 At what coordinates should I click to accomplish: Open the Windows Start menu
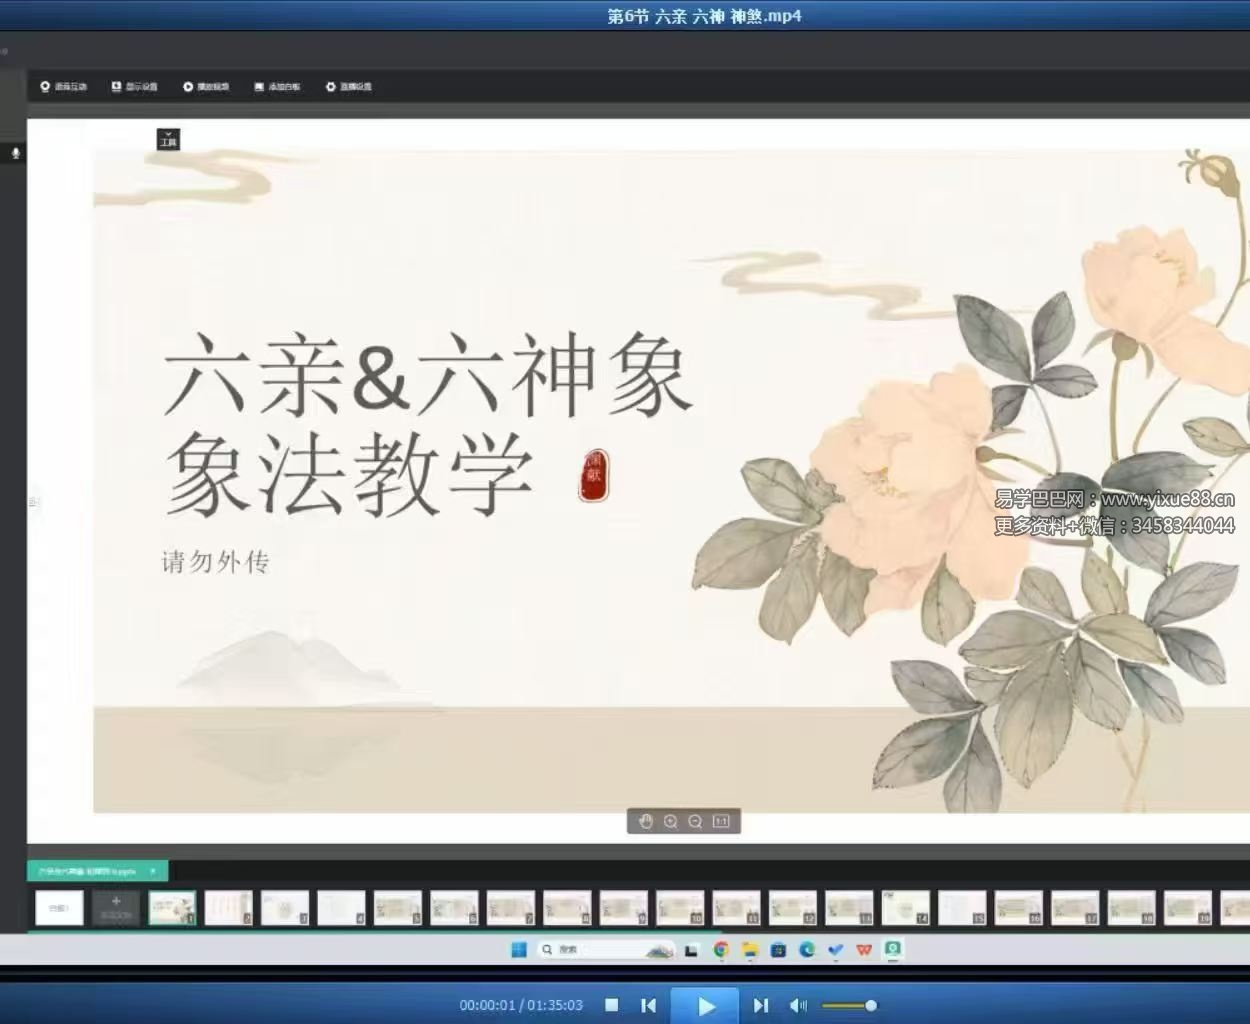[x=519, y=950]
